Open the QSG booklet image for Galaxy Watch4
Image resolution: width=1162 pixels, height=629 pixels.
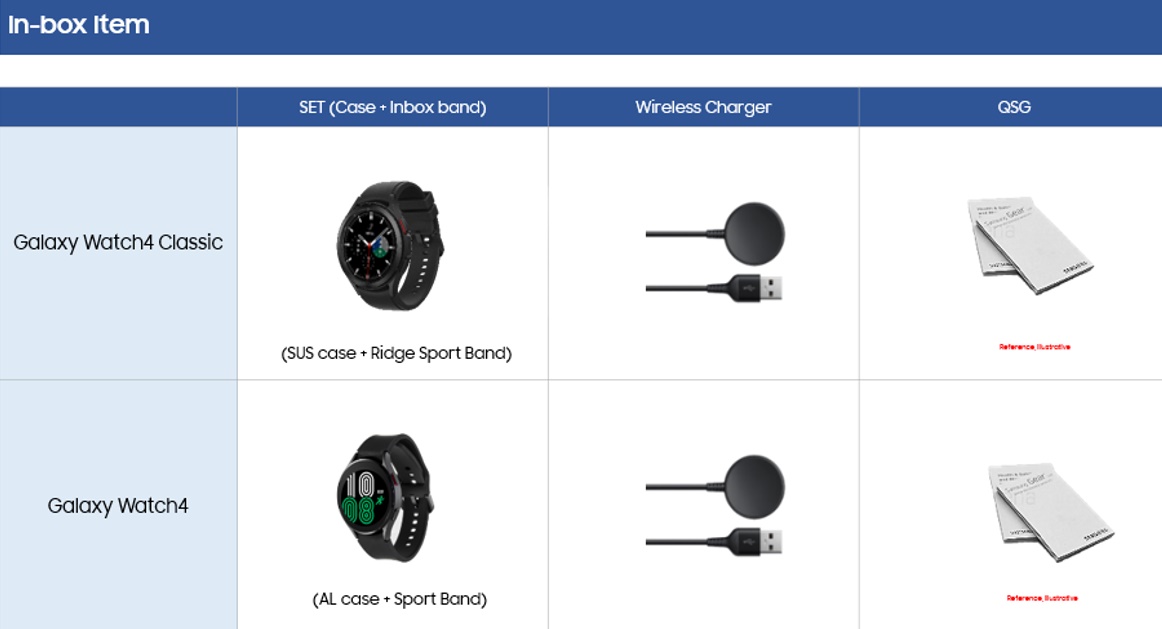coord(1051,512)
